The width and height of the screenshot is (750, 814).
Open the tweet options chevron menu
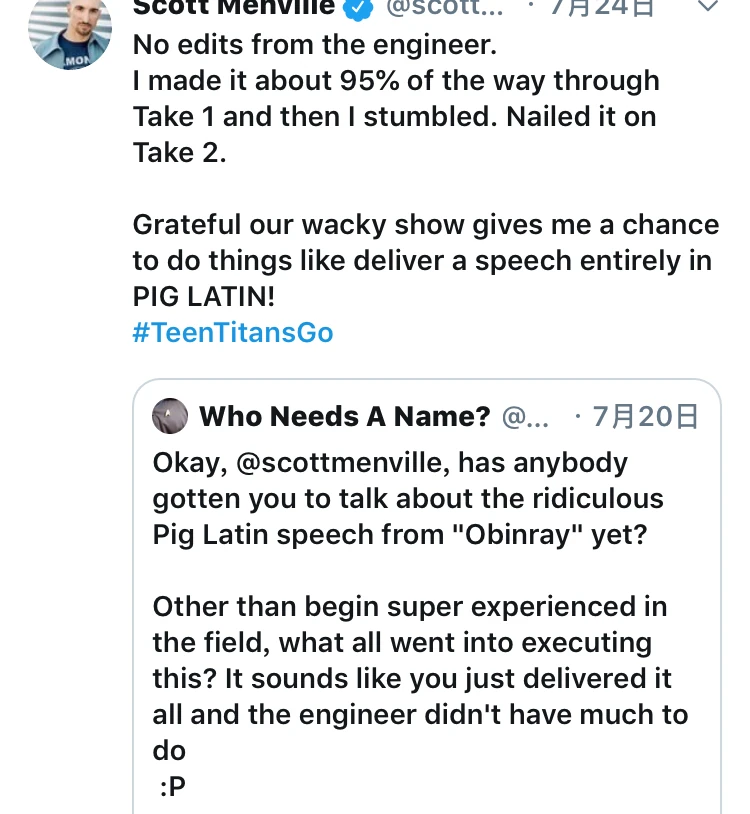click(706, 8)
